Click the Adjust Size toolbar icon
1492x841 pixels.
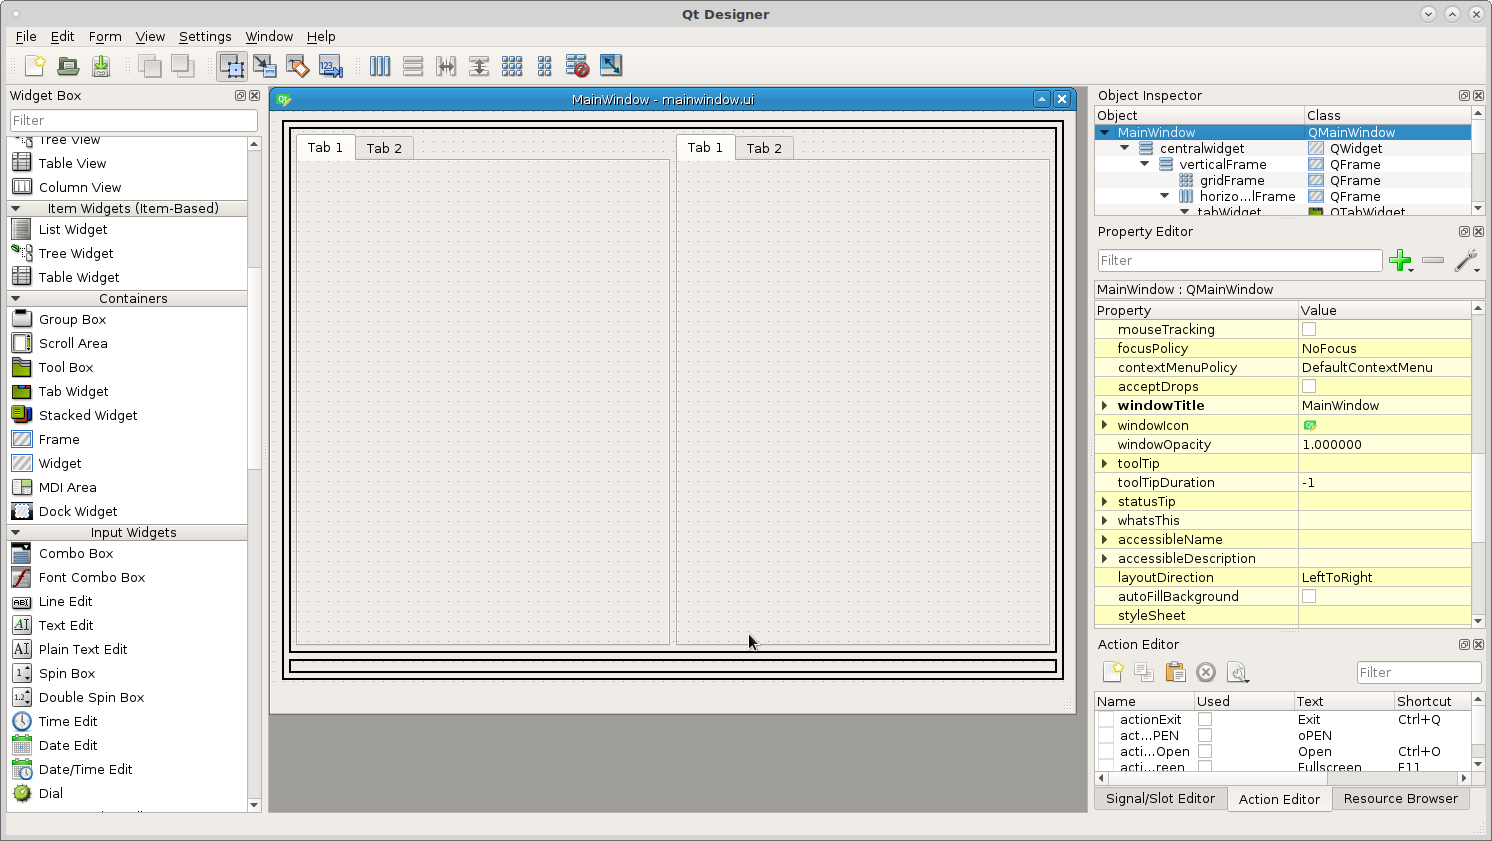[x=611, y=66]
